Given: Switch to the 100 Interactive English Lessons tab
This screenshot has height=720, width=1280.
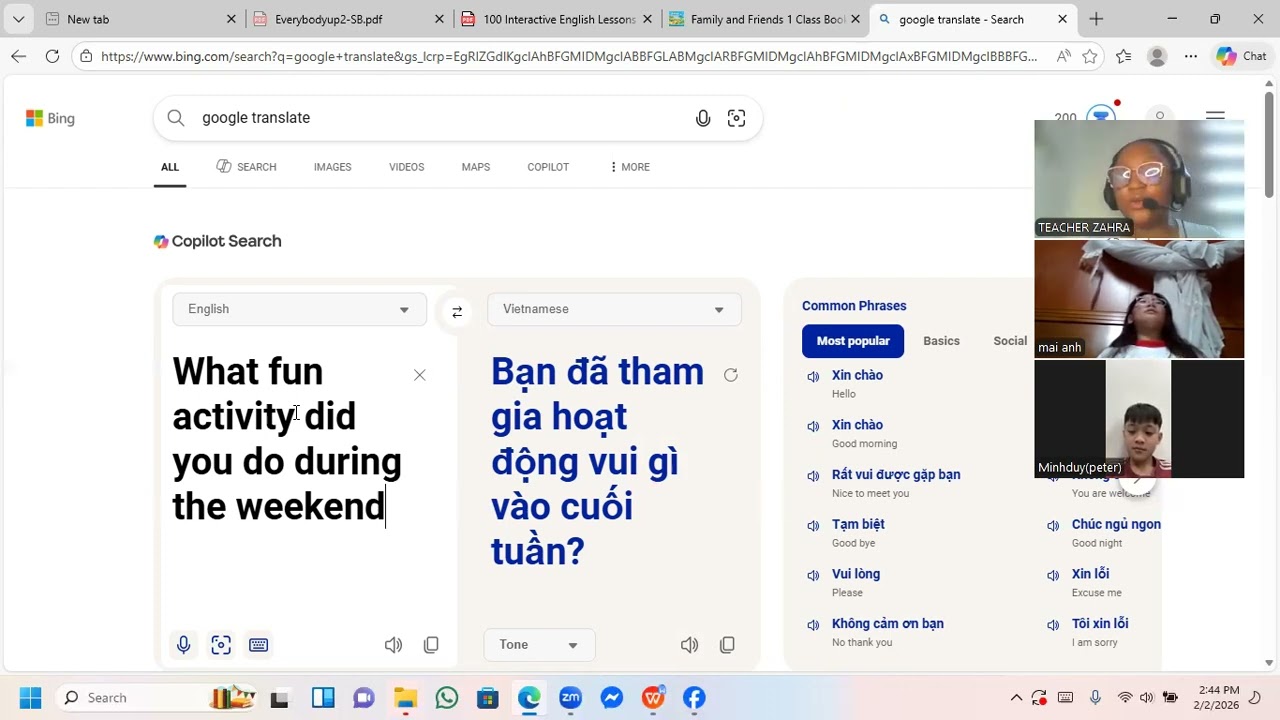Looking at the screenshot, I should [557, 19].
